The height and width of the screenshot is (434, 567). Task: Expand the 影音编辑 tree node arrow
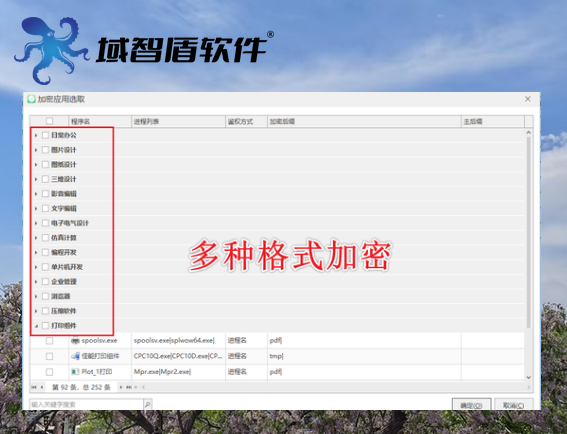pos(36,194)
